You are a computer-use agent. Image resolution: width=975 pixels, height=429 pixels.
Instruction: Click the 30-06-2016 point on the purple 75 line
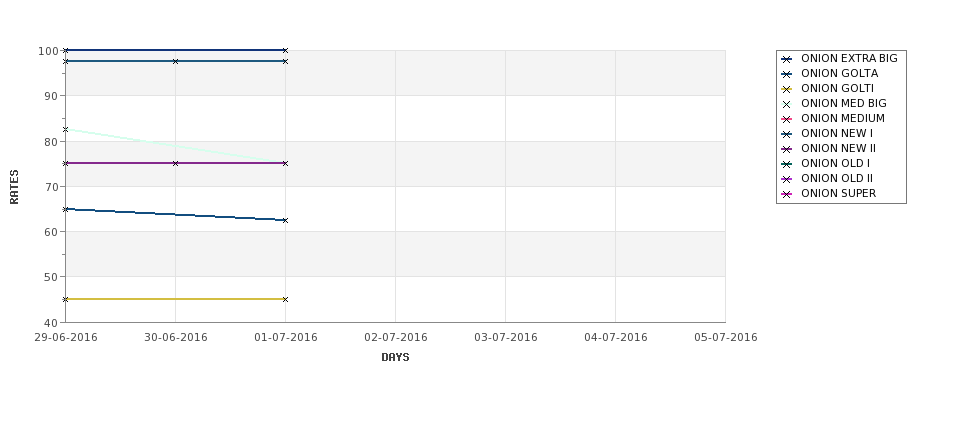175,163
